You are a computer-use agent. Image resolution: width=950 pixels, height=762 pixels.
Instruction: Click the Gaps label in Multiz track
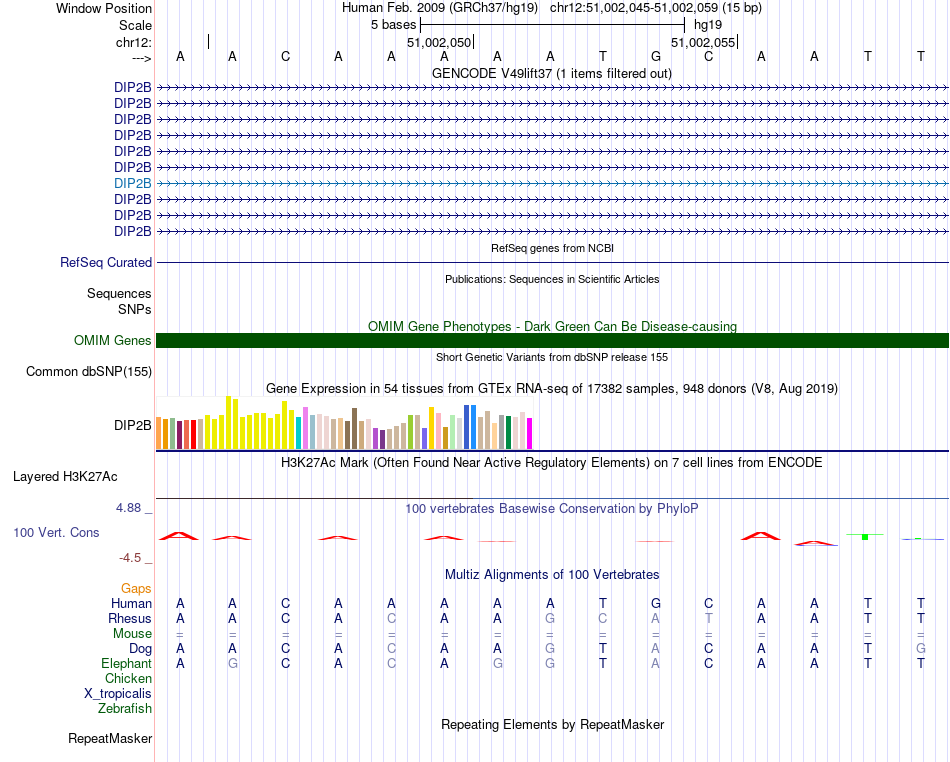(x=136, y=588)
